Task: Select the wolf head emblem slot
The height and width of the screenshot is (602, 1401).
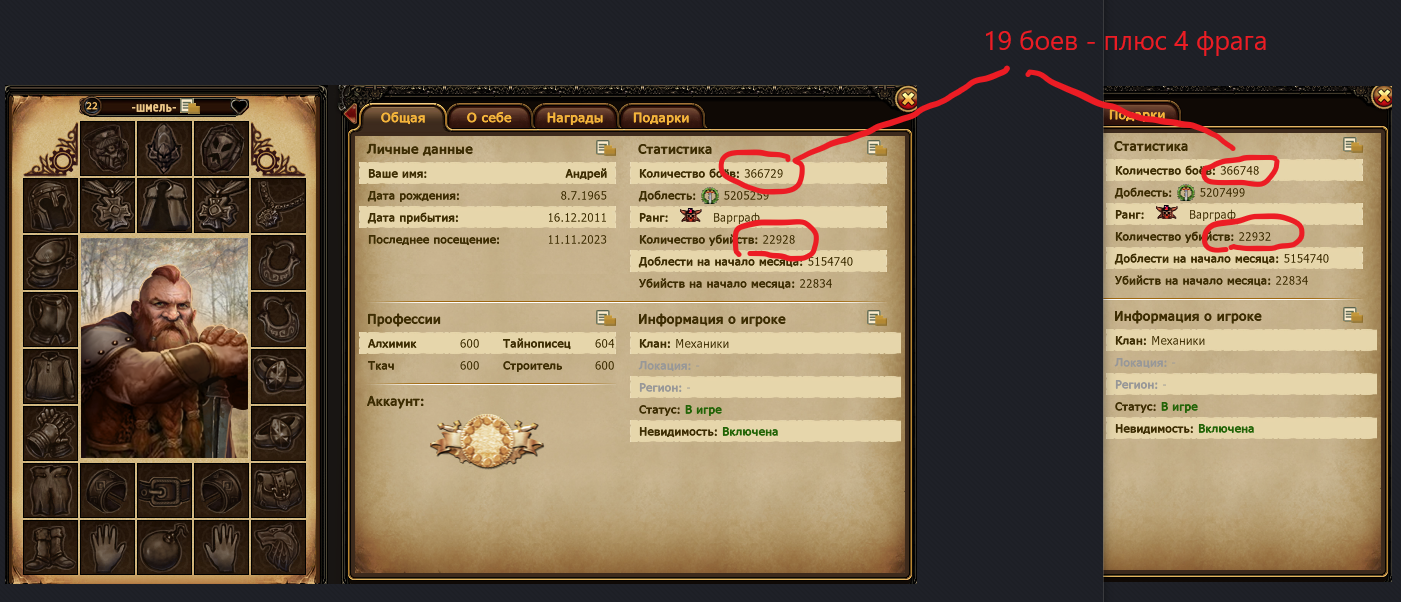Action: click(278, 547)
